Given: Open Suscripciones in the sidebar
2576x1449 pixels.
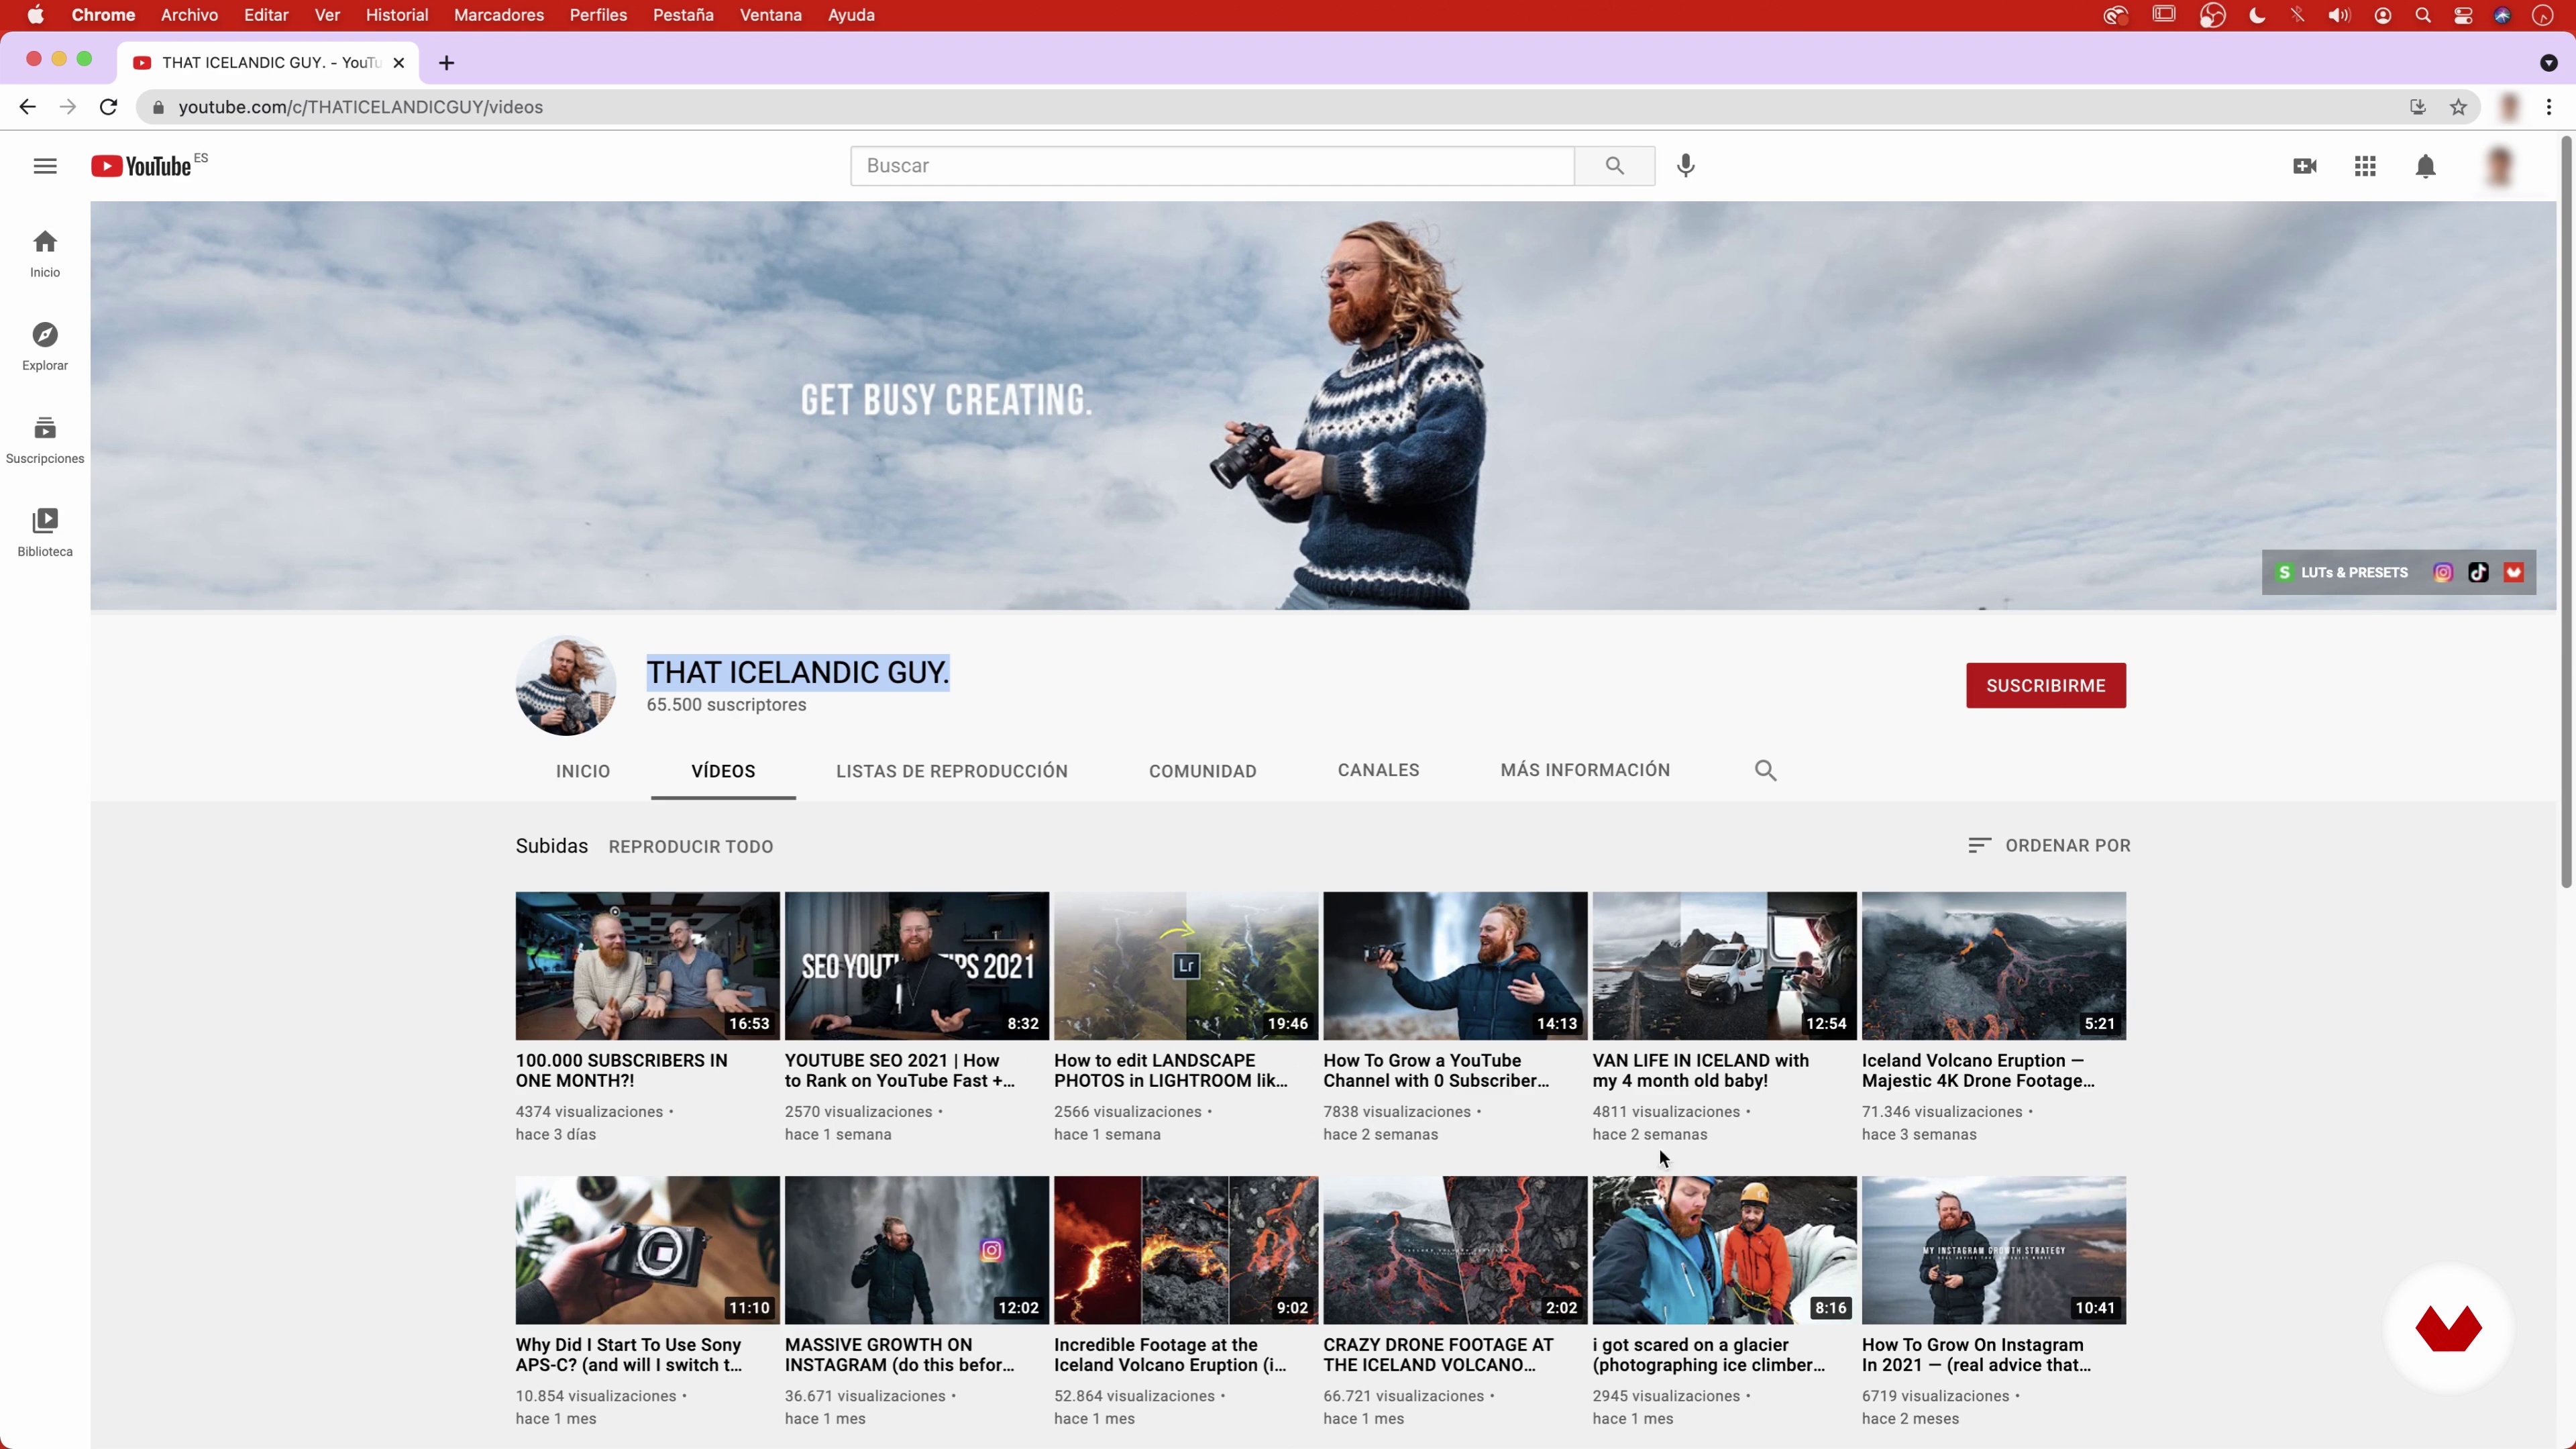Looking at the screenshot, I should click(x=45, y=440).
